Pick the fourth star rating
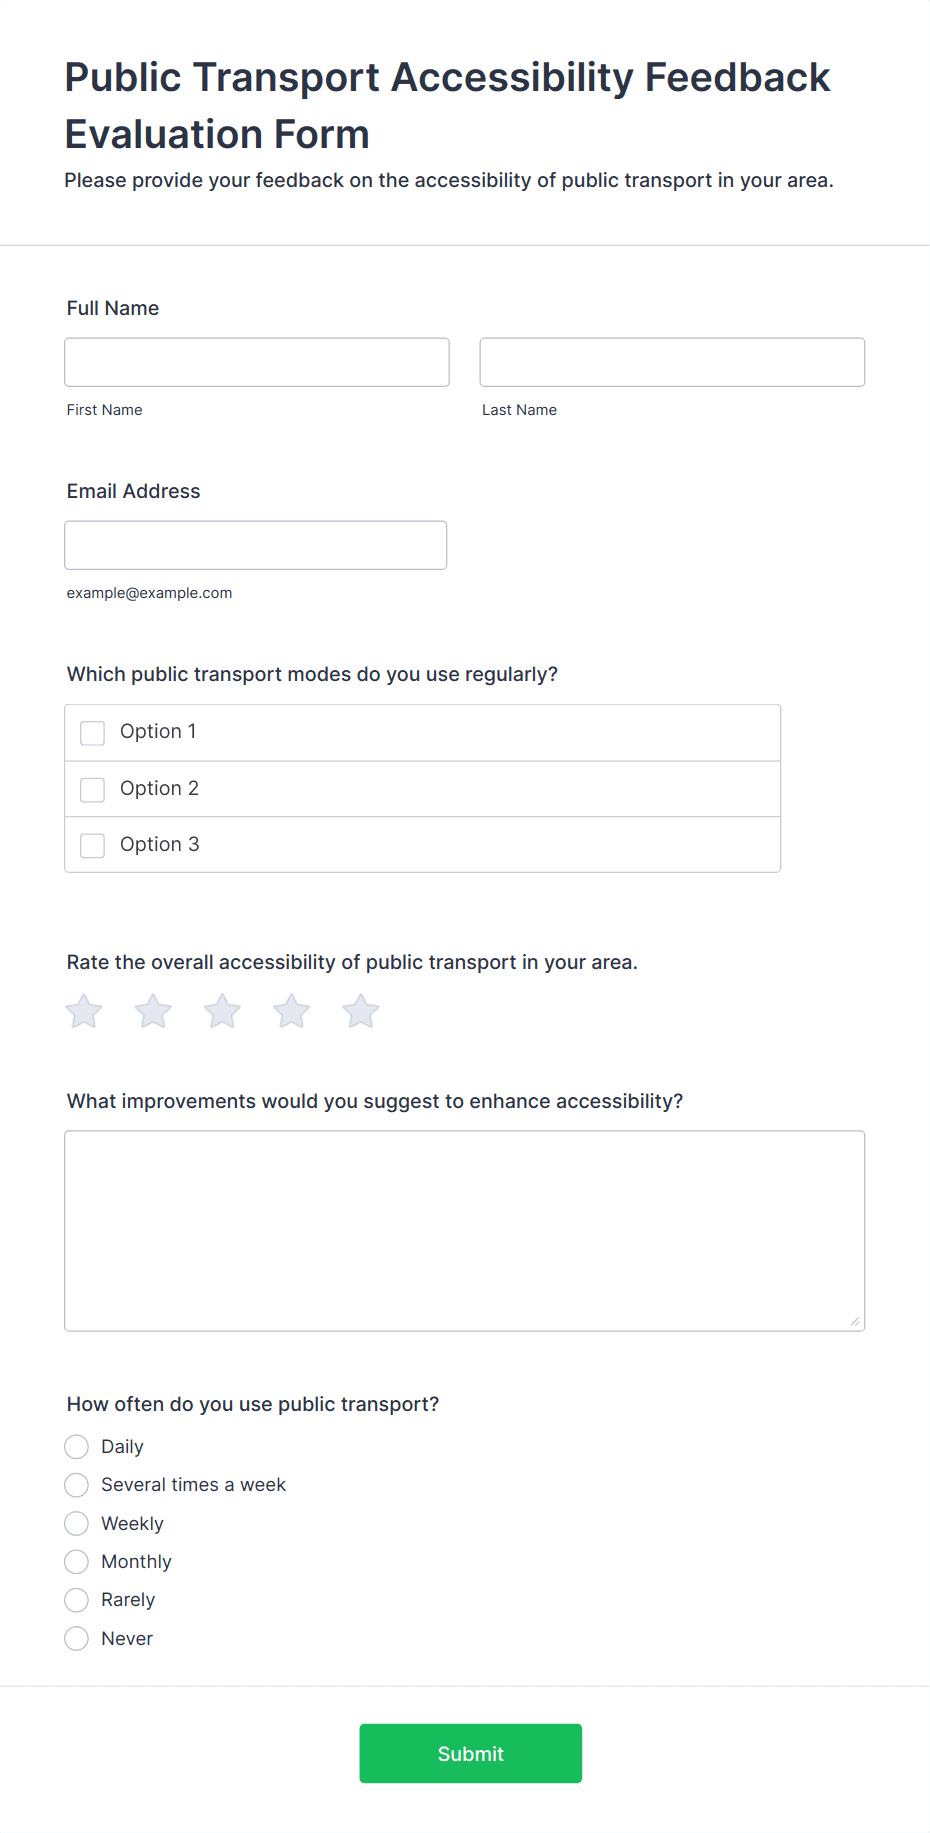Viewport: 930px width, 1833px height. pyautogui.click(x=292, y=1011)
